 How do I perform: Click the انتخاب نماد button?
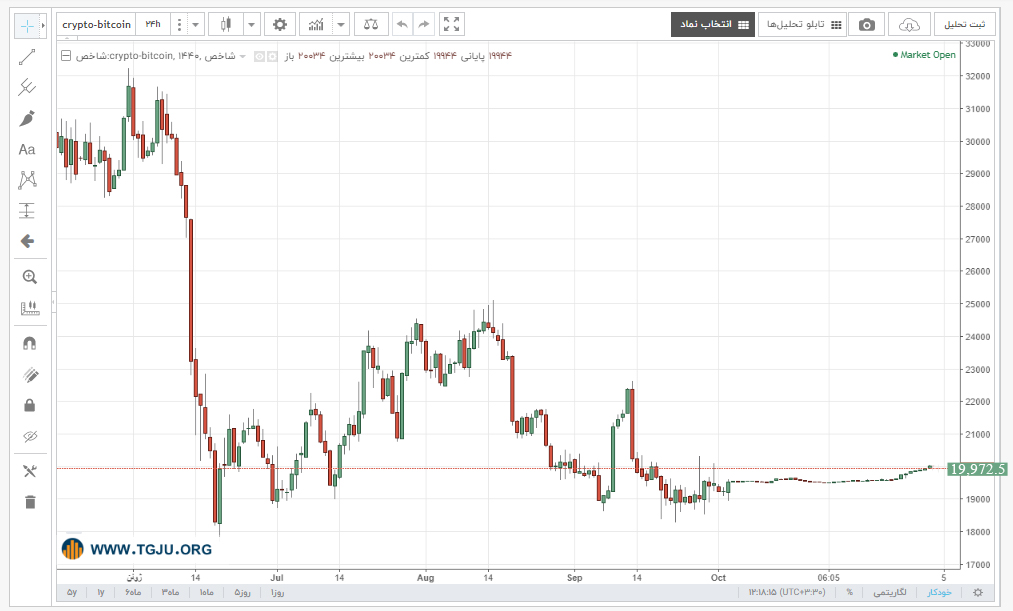[713, 25]
